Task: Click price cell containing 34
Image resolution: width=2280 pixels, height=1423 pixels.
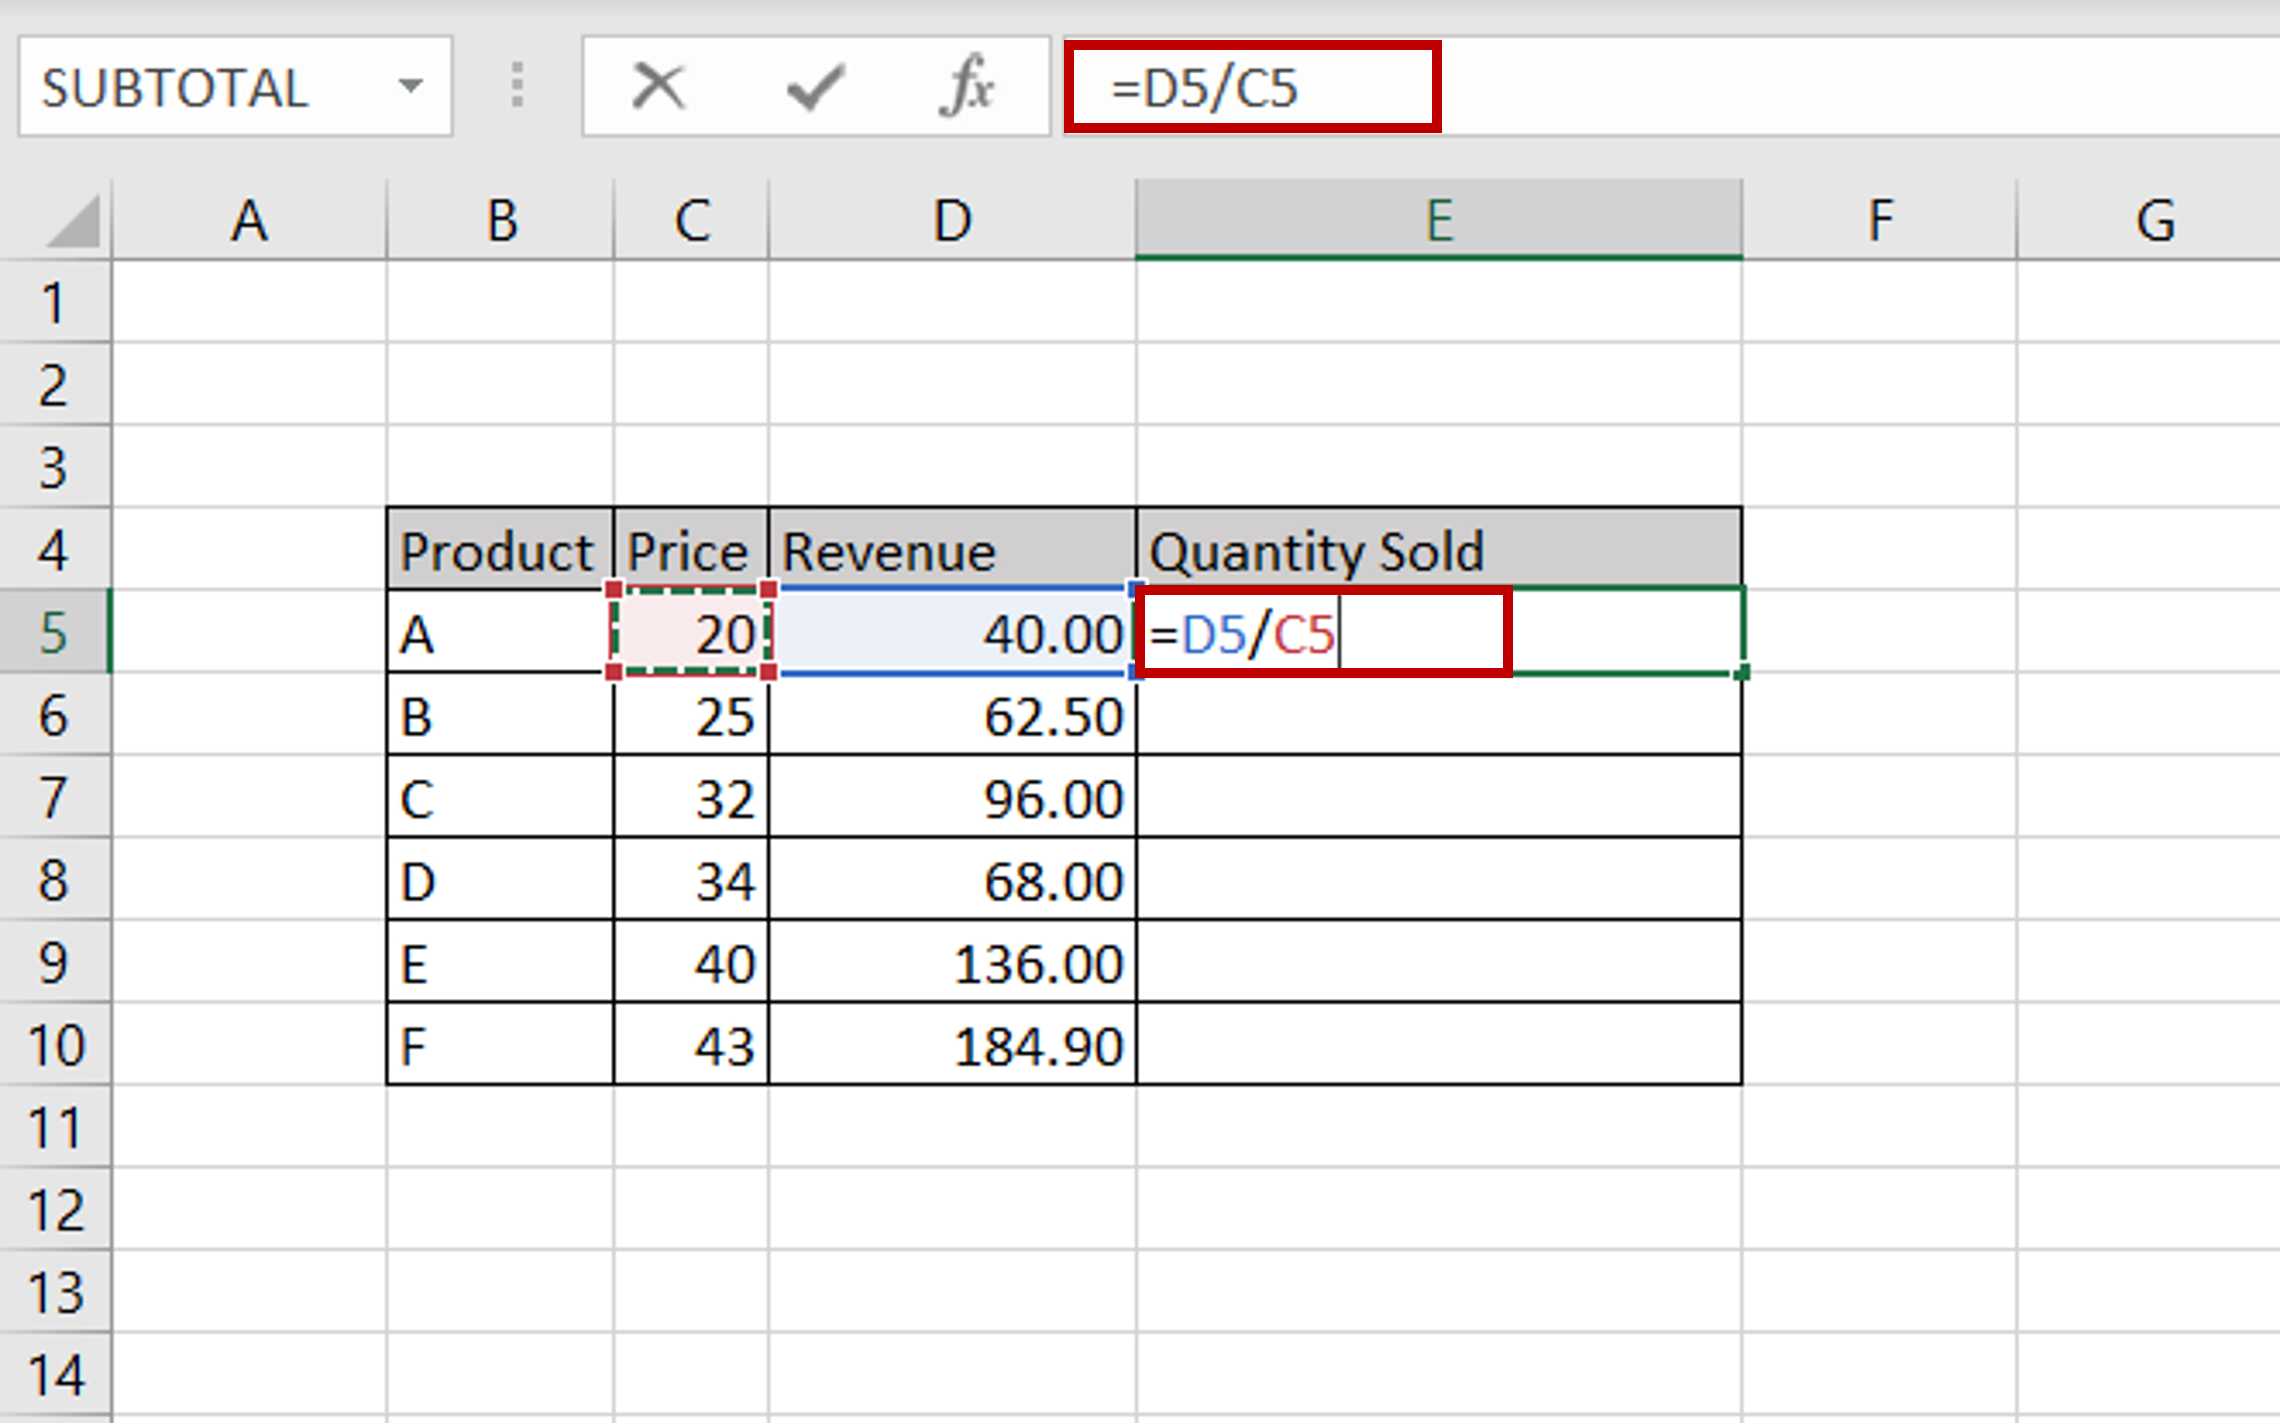Action: click(x=691, y=880)
